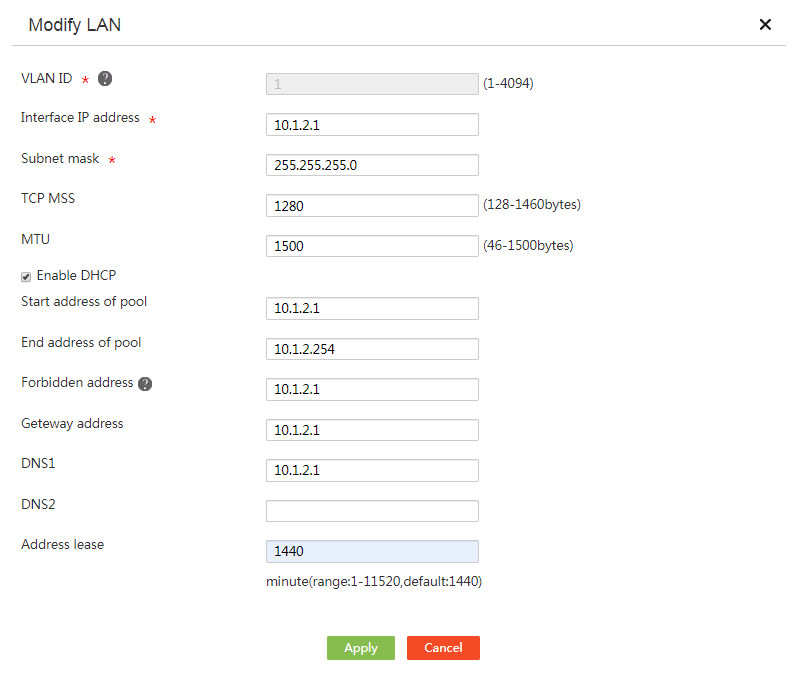Focus the Interface IP address field
798x687 pixels.
pos(372,125)
